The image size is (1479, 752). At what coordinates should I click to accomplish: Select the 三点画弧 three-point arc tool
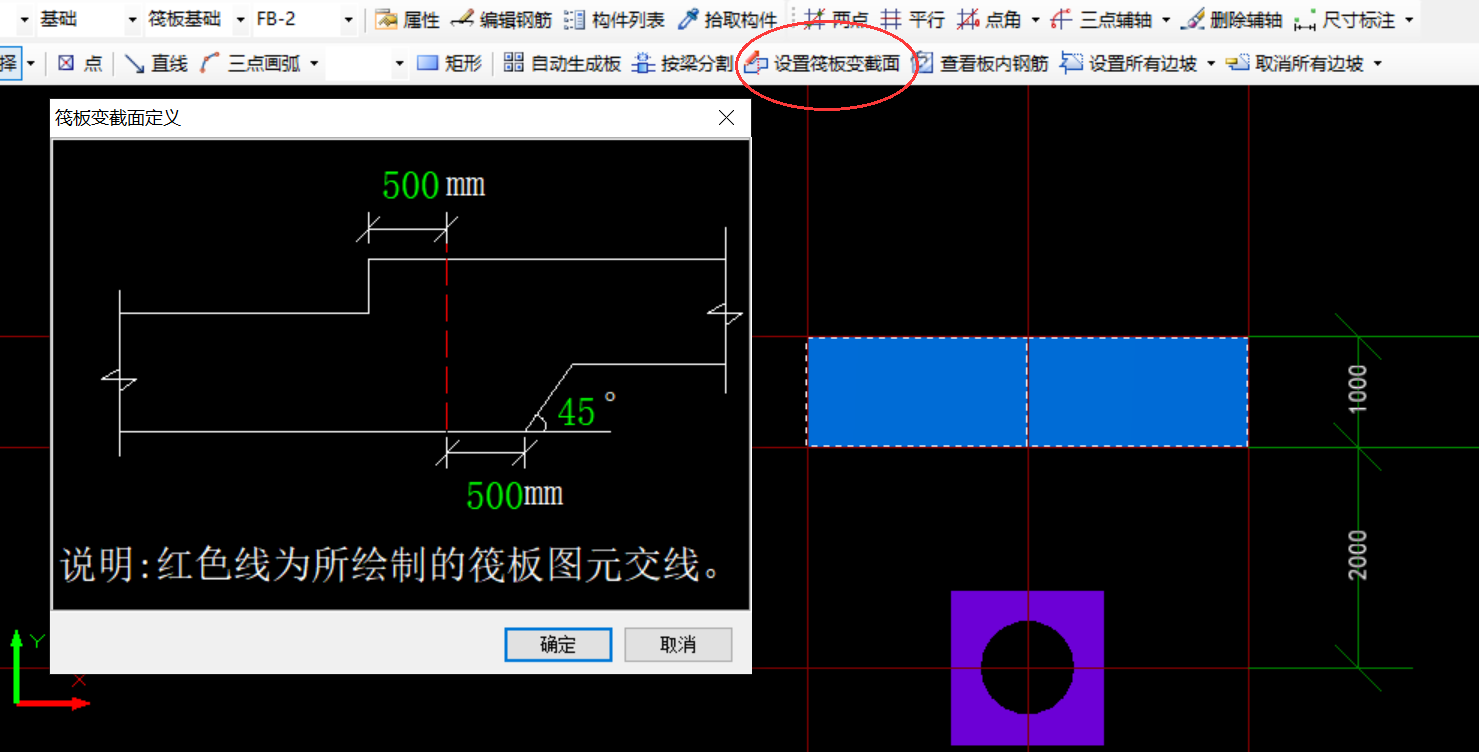tap(248, 64)
